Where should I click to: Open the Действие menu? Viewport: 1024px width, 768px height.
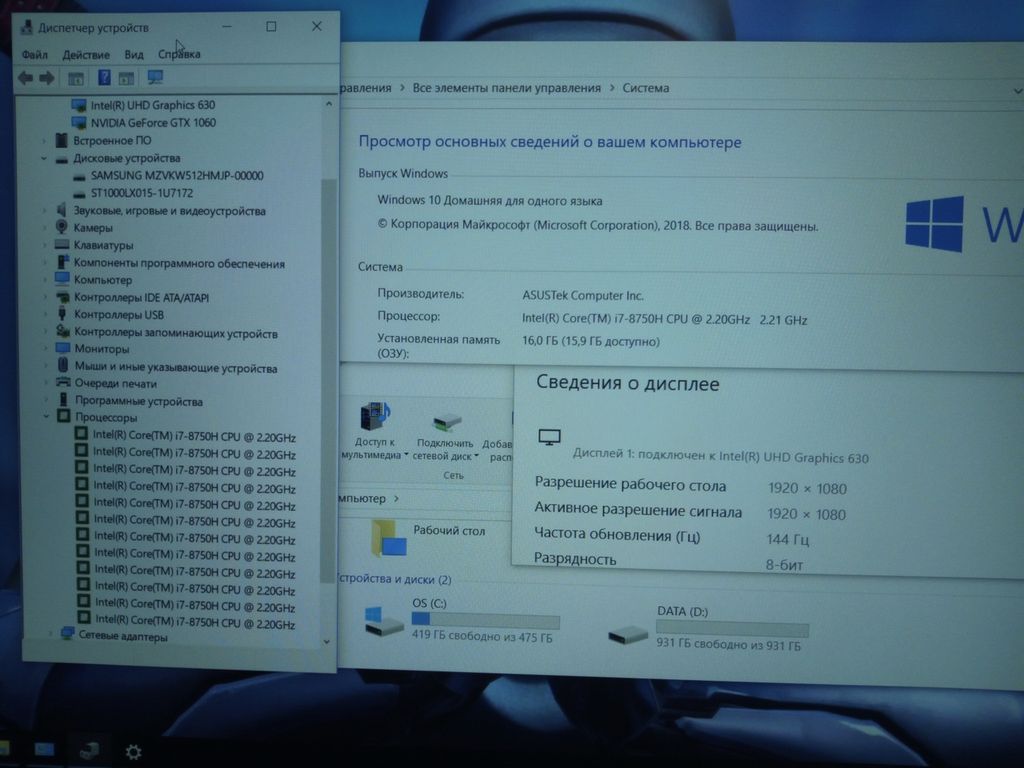(x=86, y=54)
